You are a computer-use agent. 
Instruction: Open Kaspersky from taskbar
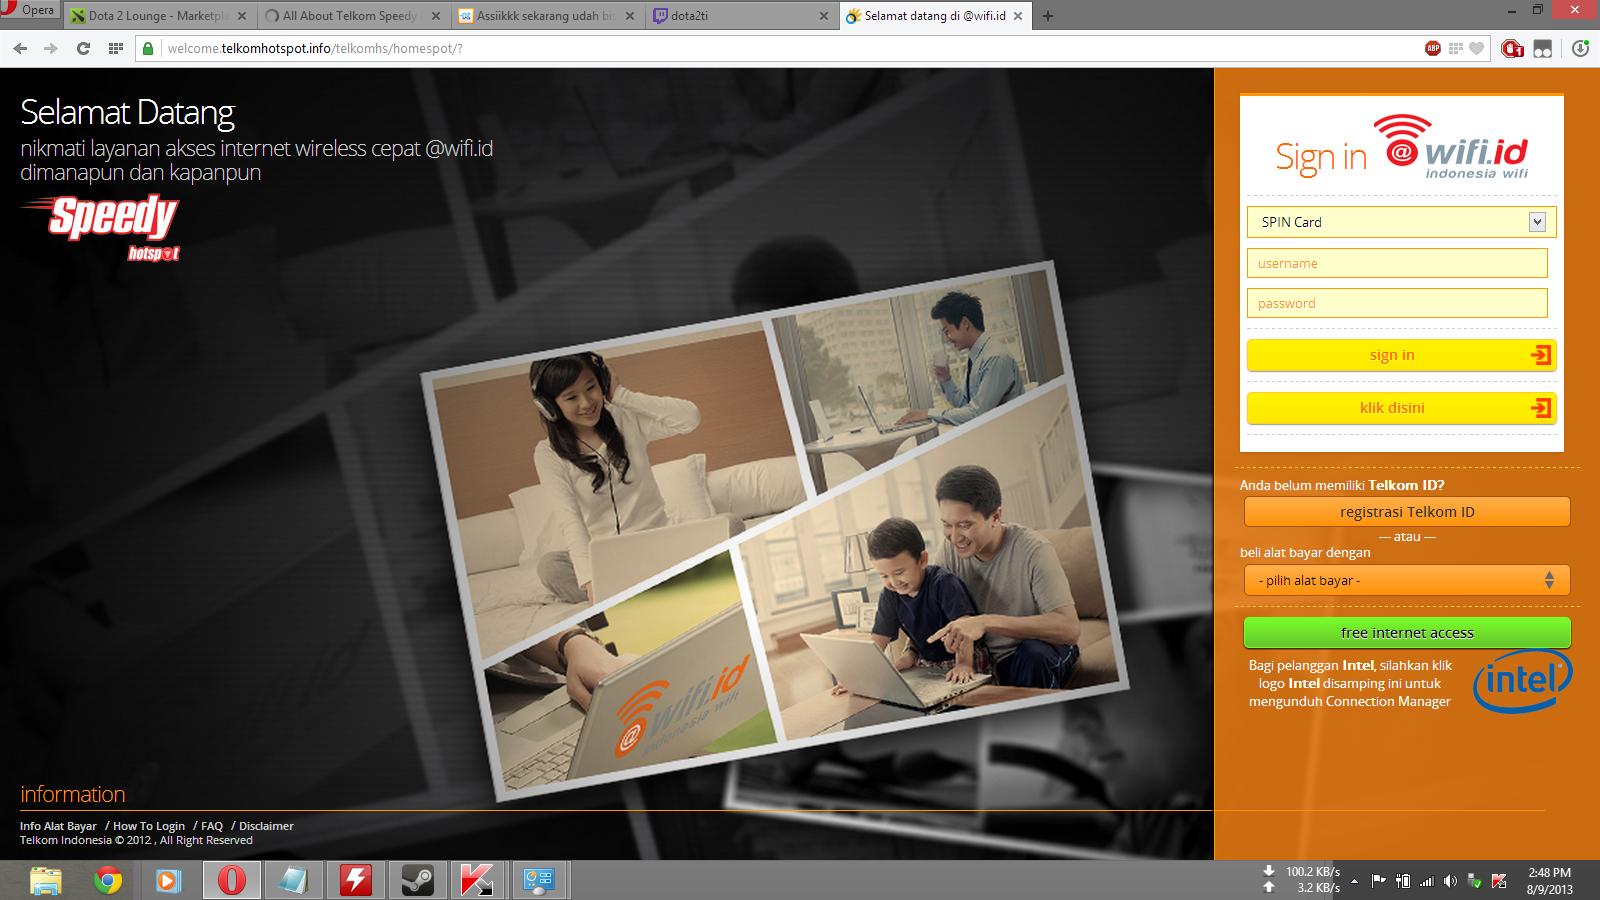pyautogui.click(x=478, y=881)
